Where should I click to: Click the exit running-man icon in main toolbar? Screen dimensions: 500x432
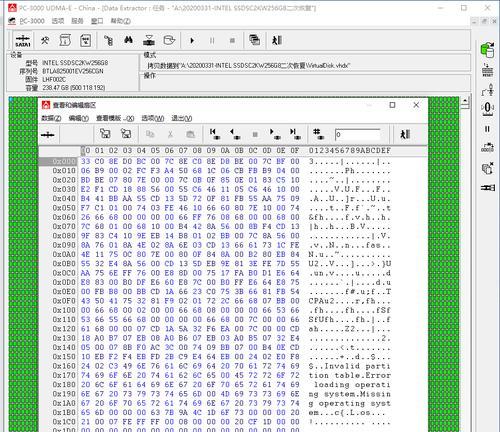coord(277,40)
